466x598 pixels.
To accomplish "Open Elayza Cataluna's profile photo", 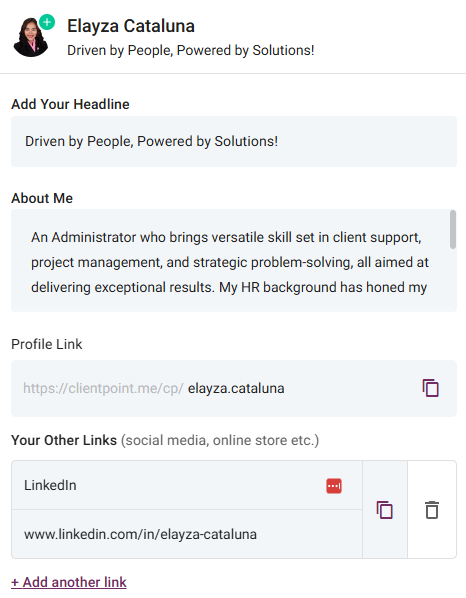I will coord(31,37).
